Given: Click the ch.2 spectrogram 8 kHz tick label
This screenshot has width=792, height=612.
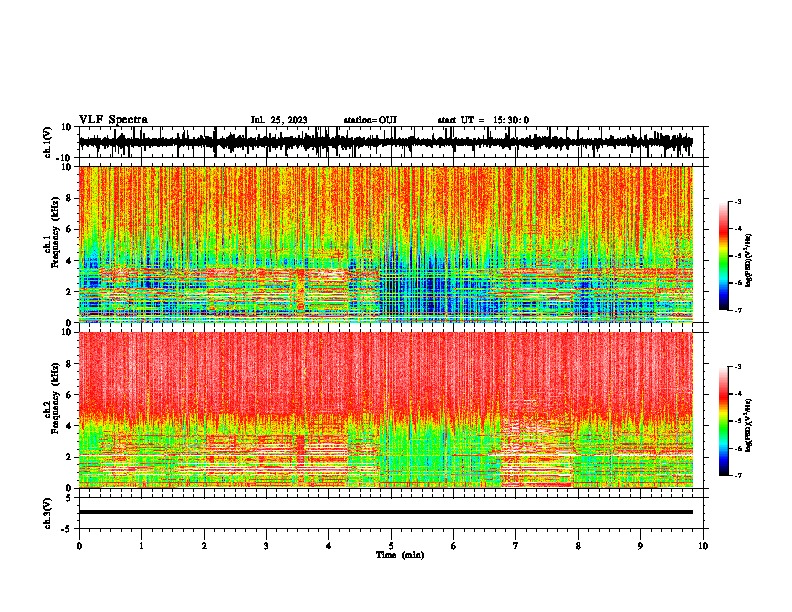Looking at the screenshot, I should (x=69, y=364).
